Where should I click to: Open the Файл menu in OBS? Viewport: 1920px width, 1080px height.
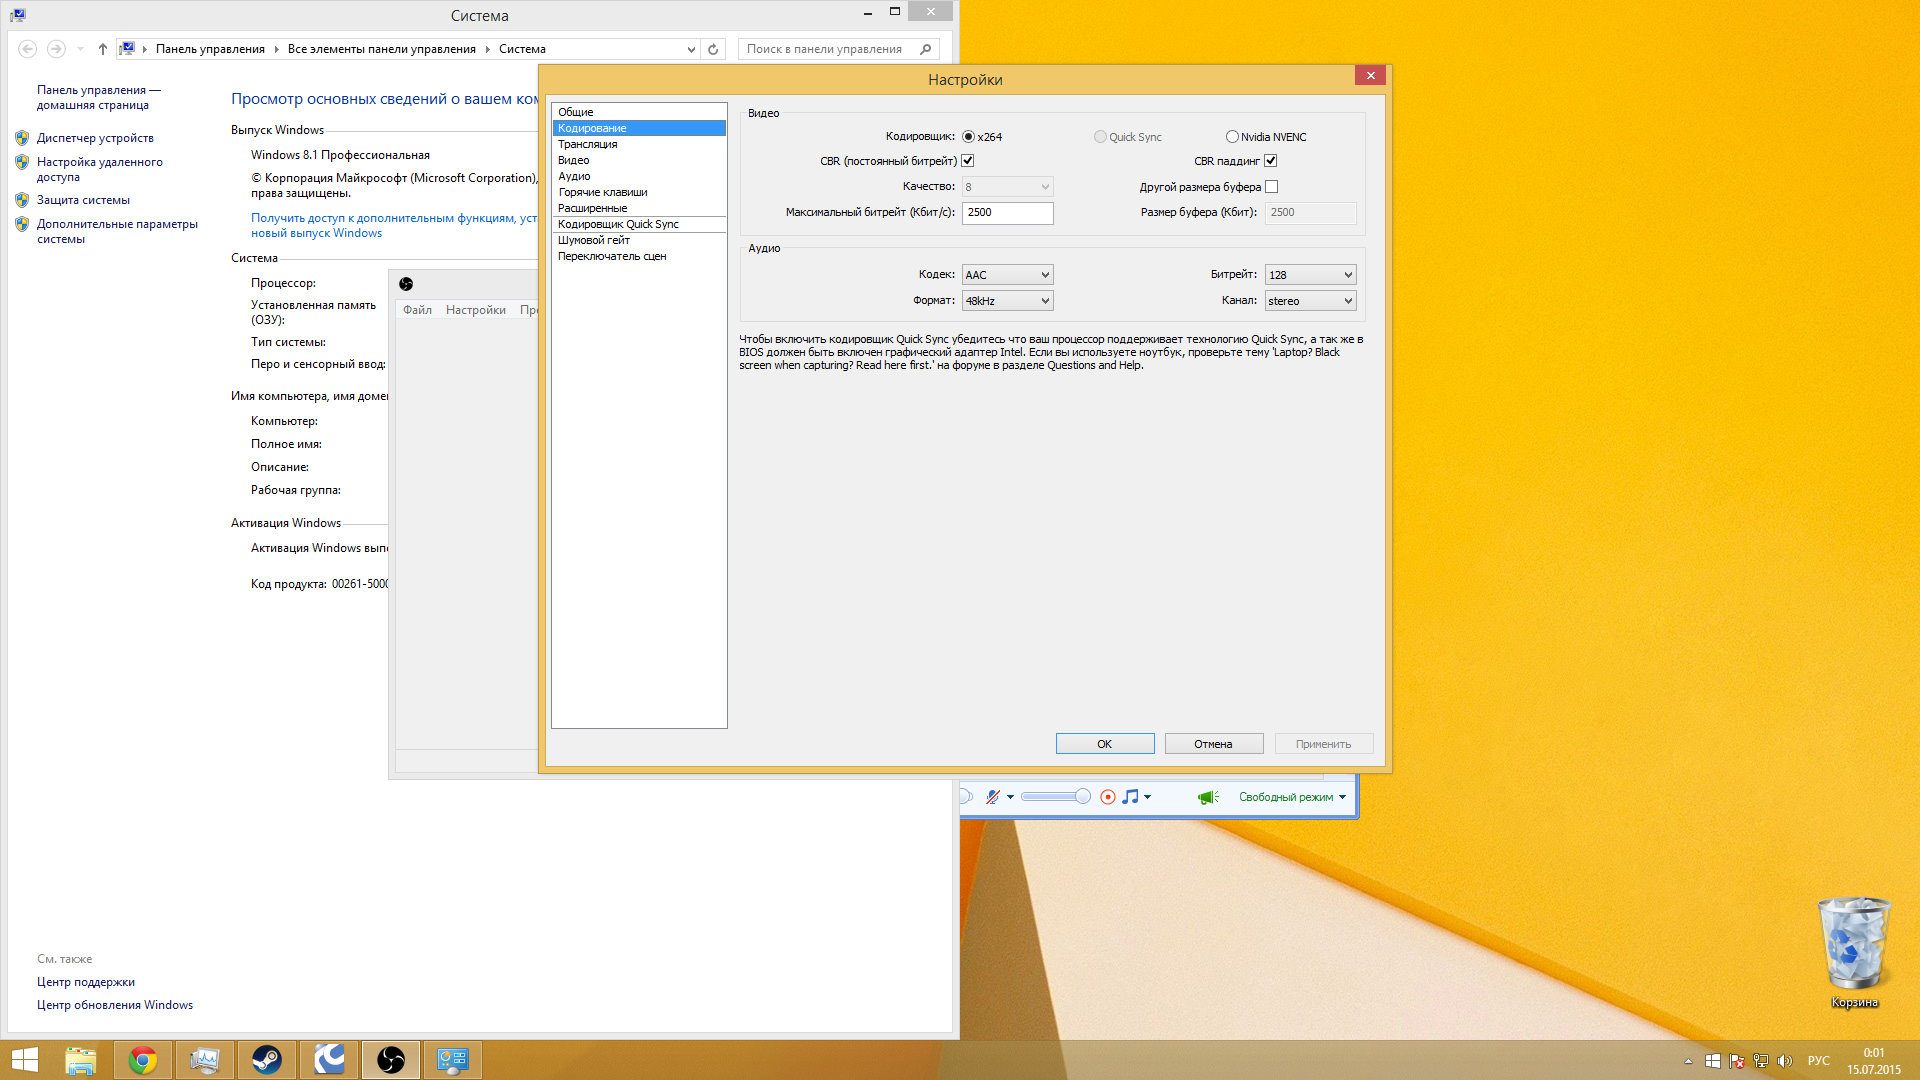417,310
